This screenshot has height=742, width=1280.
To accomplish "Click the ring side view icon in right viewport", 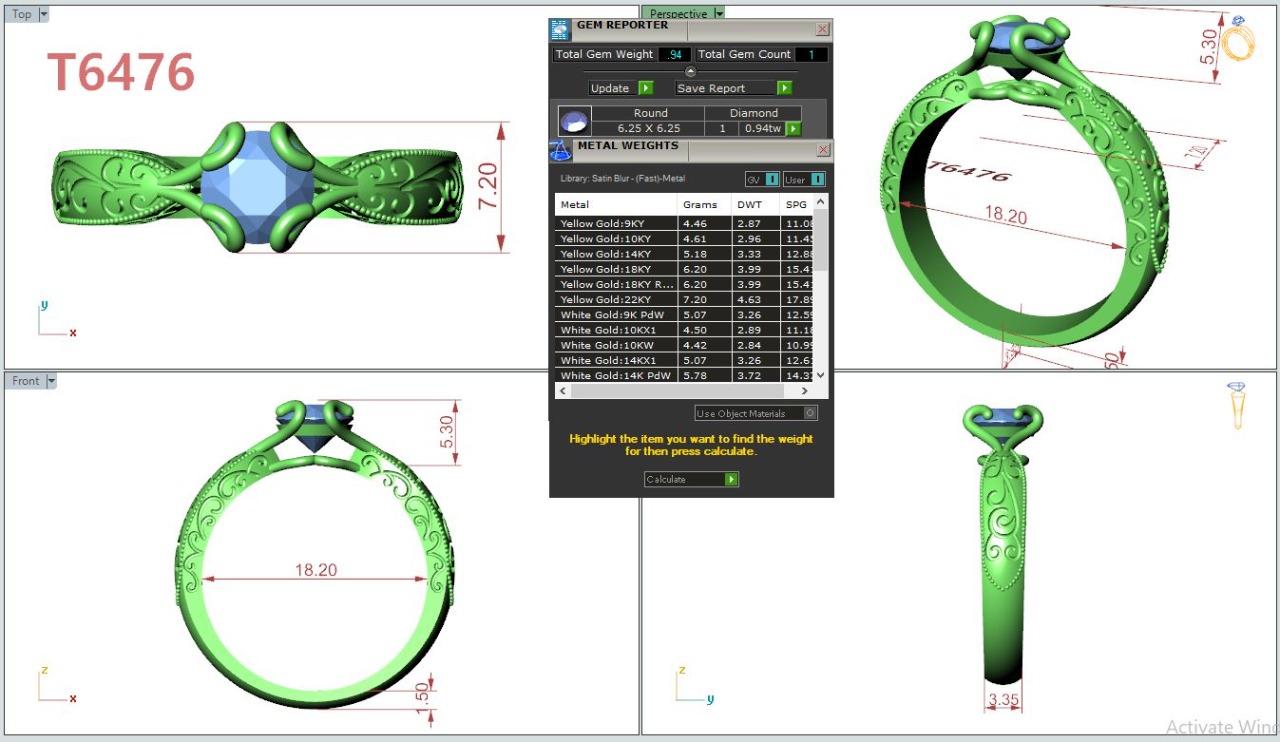I will click(x=1238, y=406).
